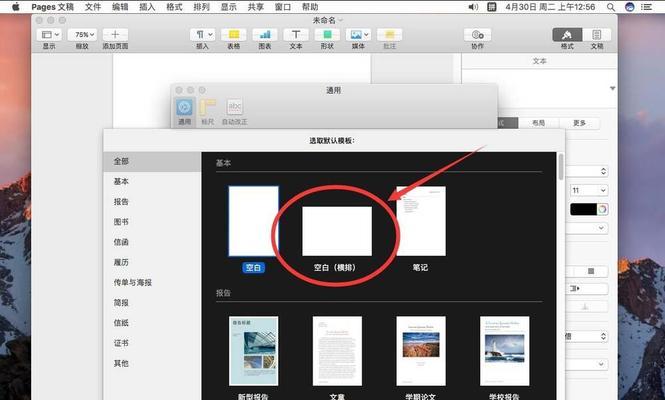Click the 添加页面 plus icon
This screenshot has width=665, height=400.
point(115,35)
